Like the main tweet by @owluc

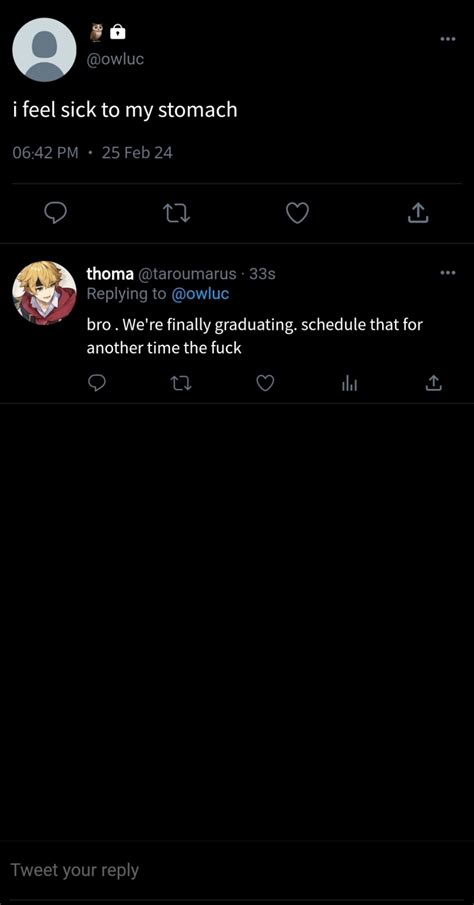coord(298,214)
